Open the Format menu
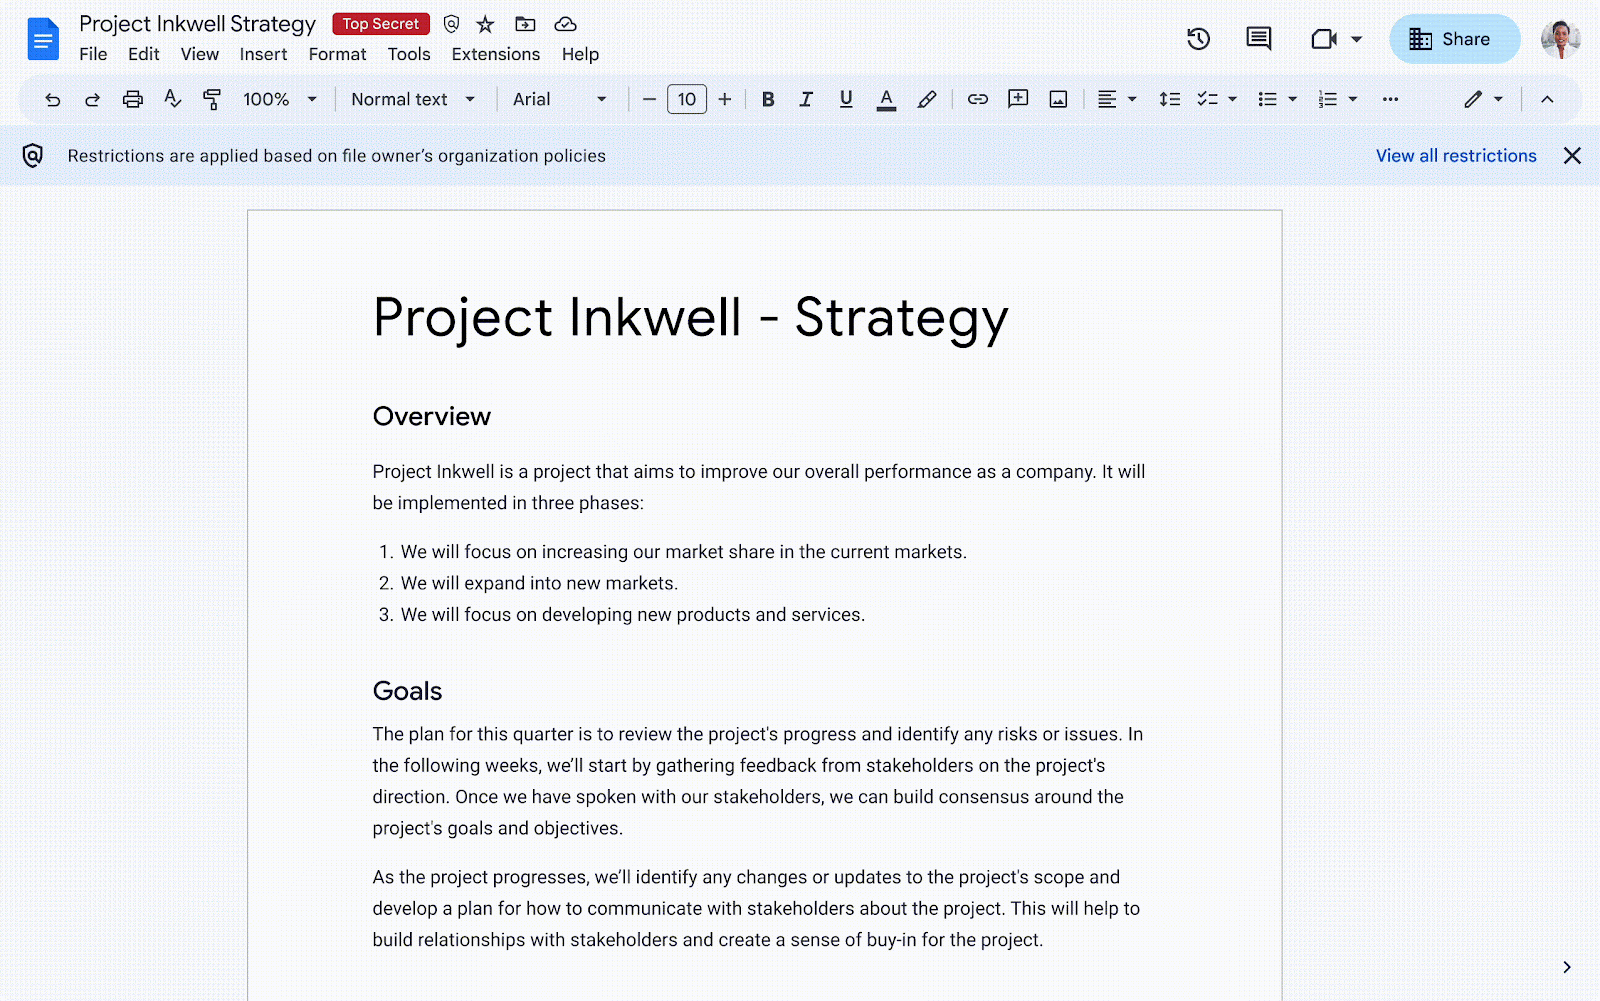 click(x=337, y=54)
